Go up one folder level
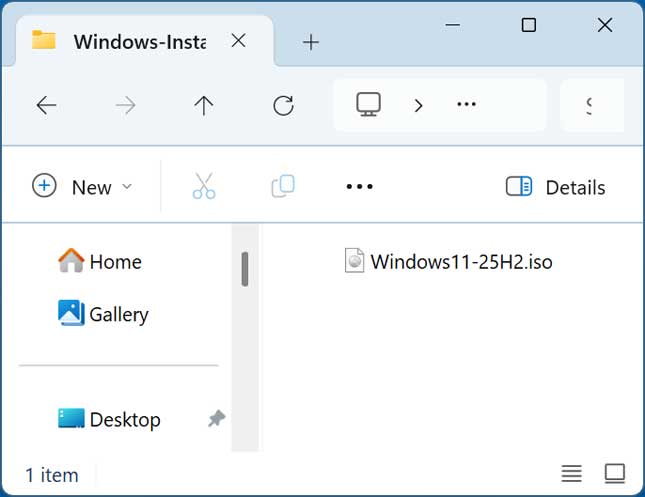Screen dimensions: 645x497 [x=204, y=105]
